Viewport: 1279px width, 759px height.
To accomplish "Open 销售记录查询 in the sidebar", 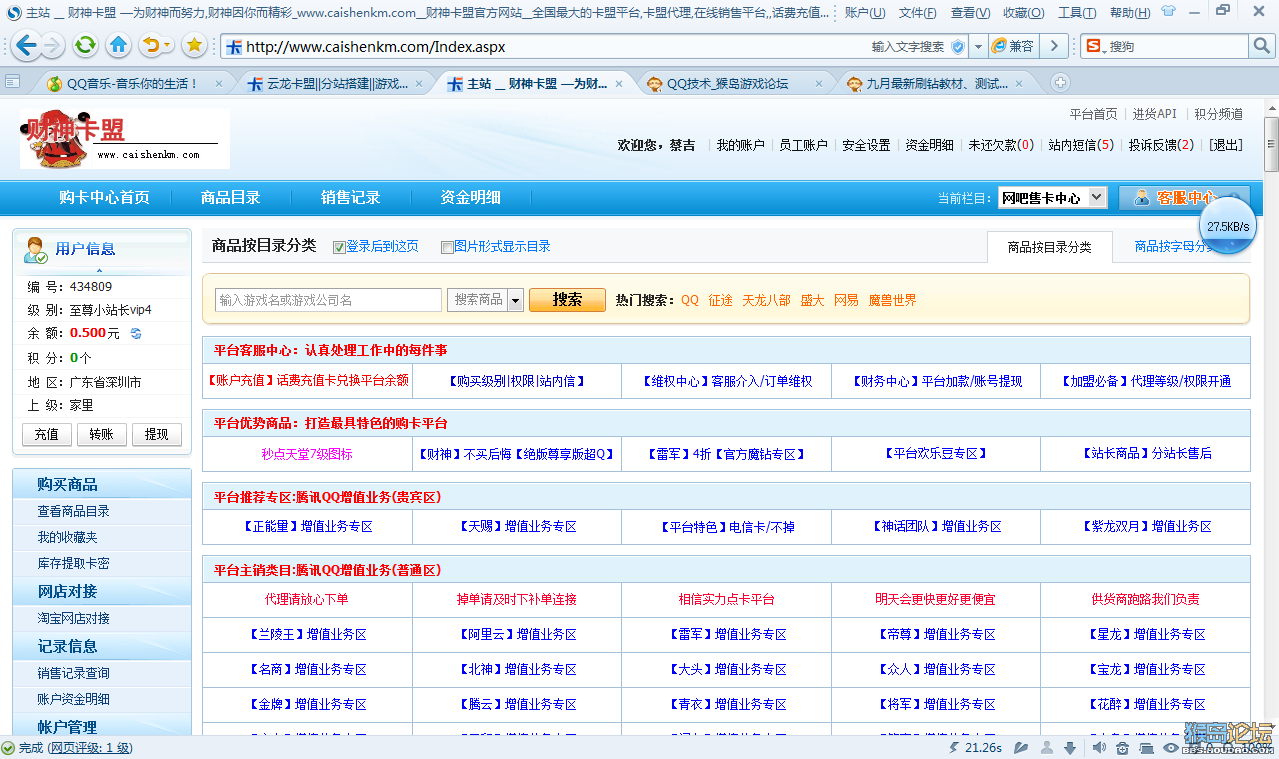I will coord(74,673).
